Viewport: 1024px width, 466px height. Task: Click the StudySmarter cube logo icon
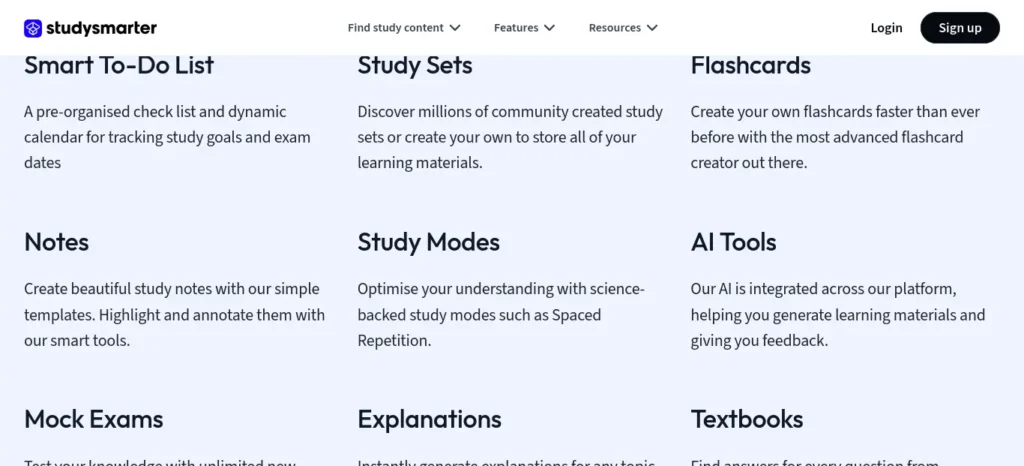33,28
